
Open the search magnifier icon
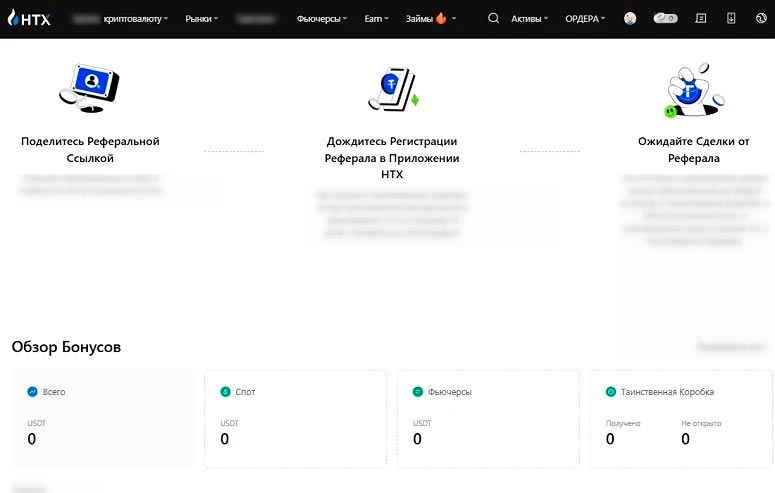493,18
